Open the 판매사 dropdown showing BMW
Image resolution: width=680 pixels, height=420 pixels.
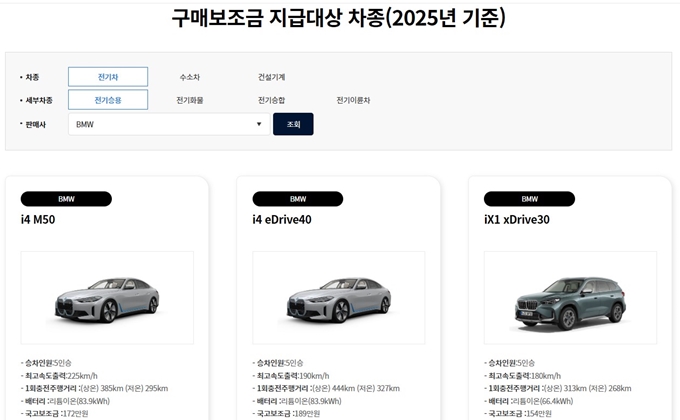tap(169, 124)
